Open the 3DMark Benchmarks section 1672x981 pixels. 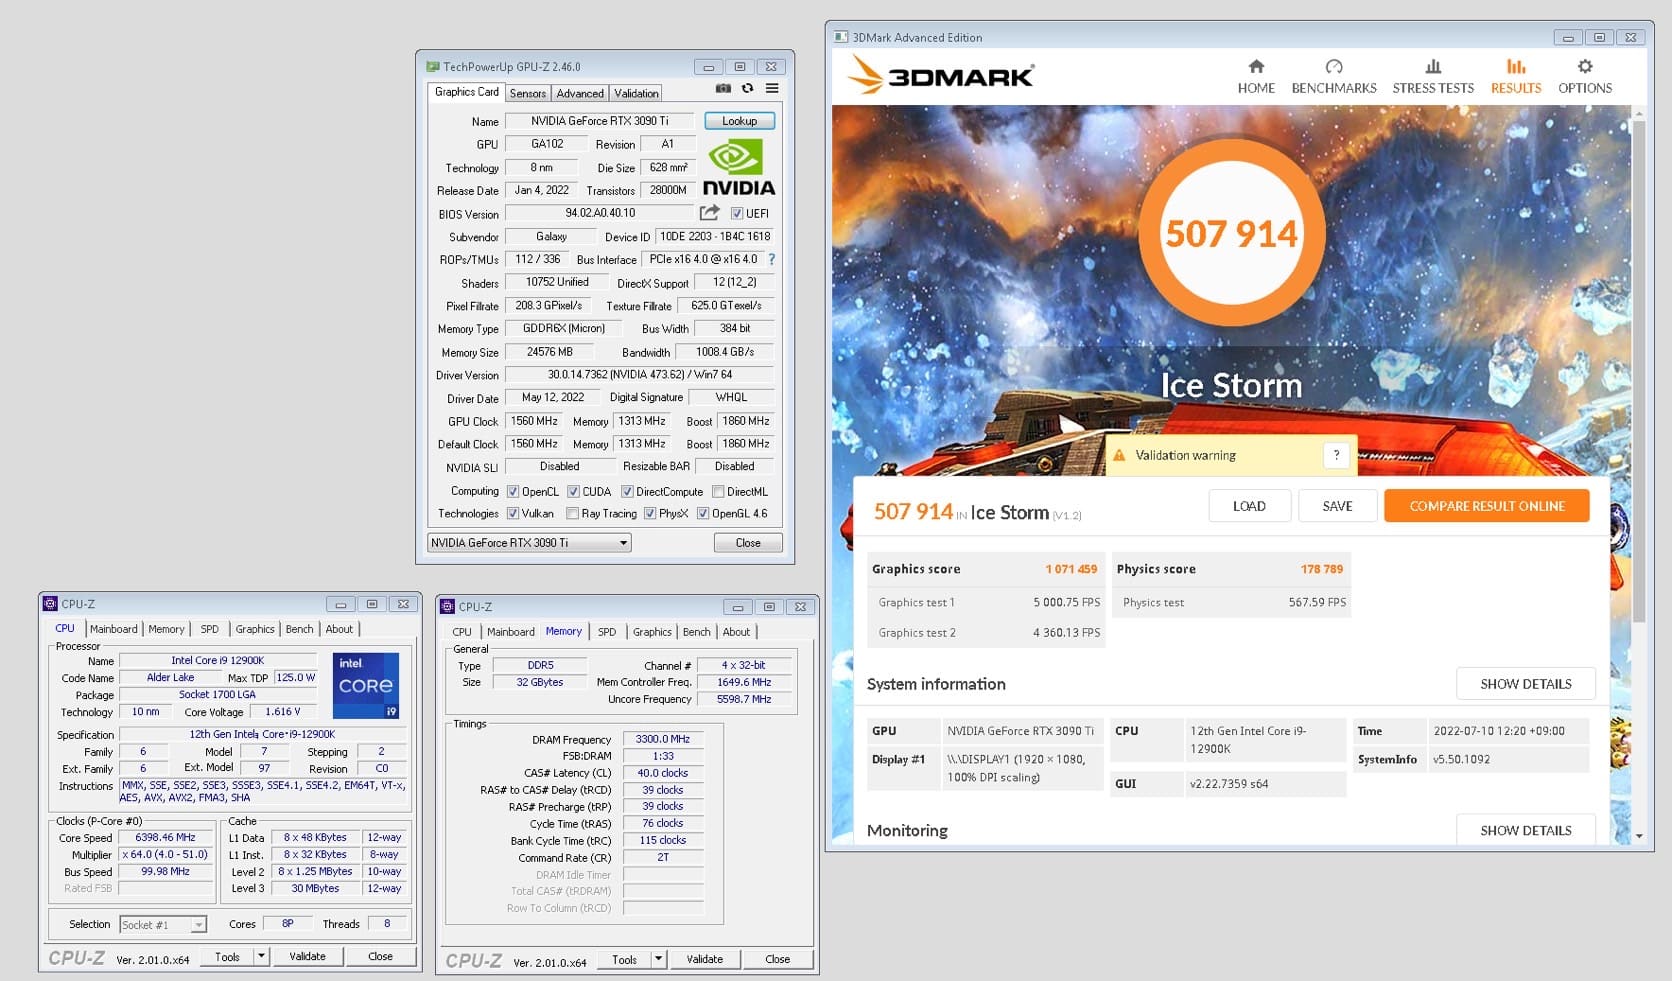pos(1333,76)
